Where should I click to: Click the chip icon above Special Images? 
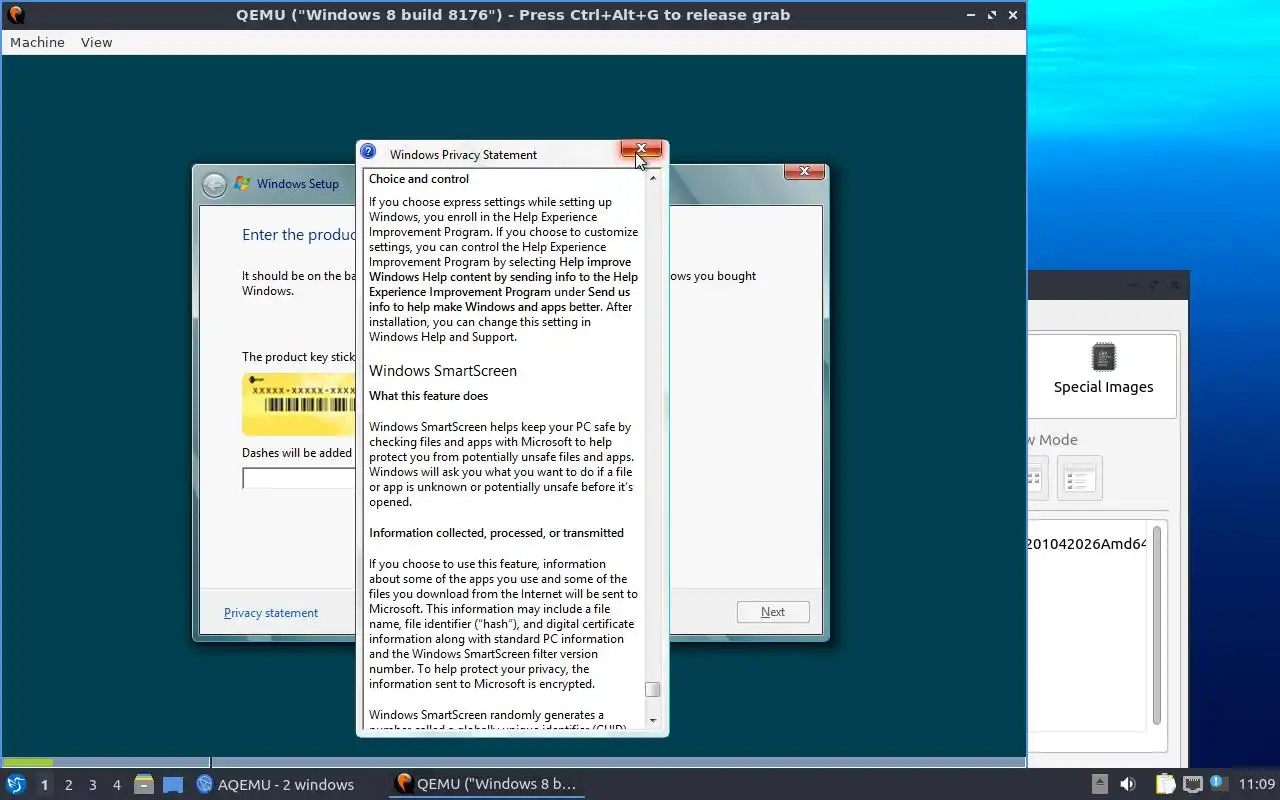(1104, 357)
